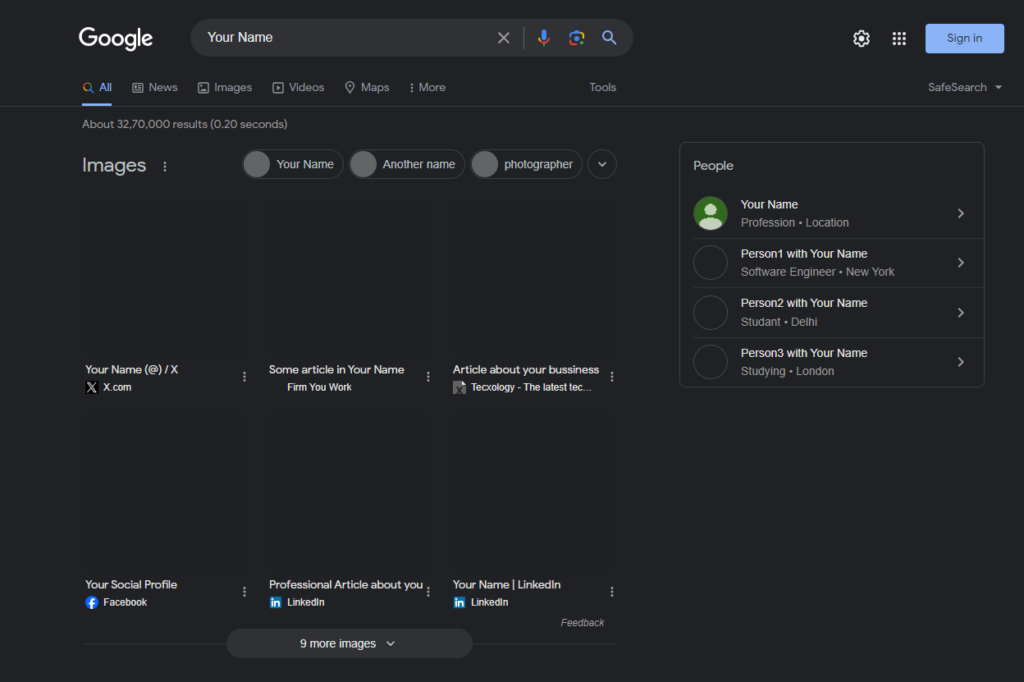1024x682 pixels.
Task: Open 'Your Name | LinkedIn' result
Action: [x=506, y=585]
